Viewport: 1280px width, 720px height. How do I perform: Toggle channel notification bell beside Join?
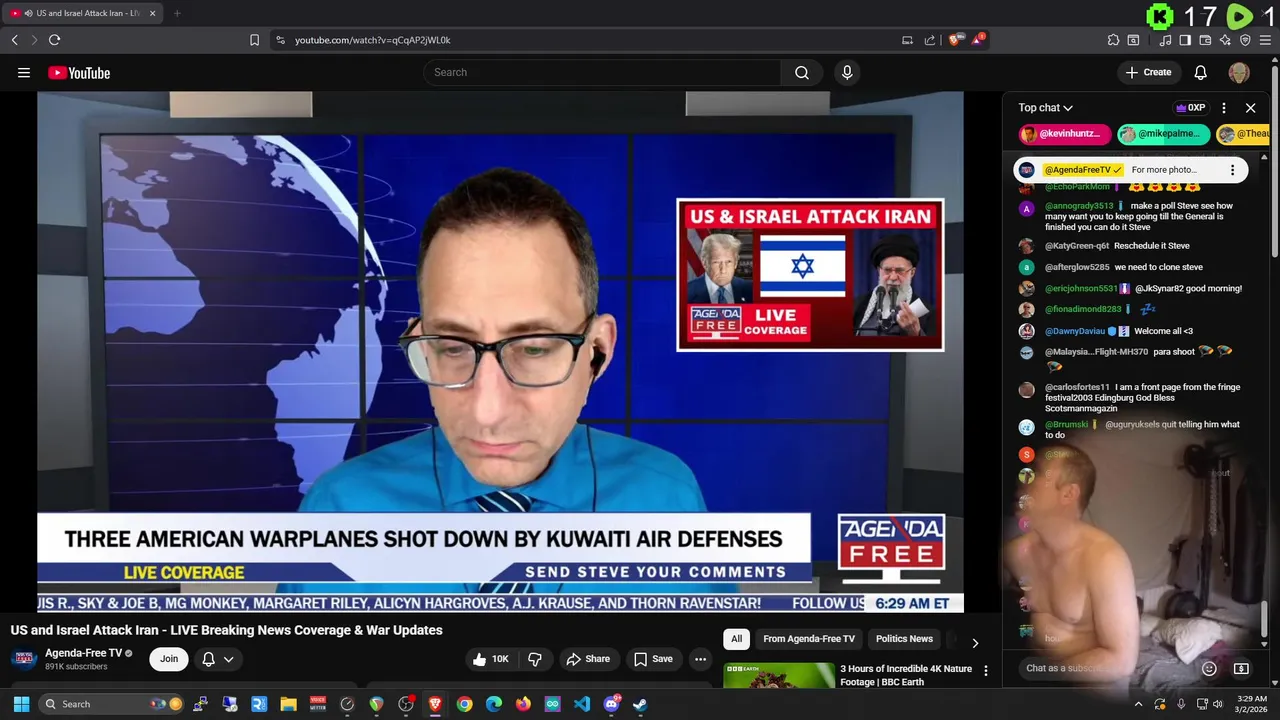(x=208, y=659)
